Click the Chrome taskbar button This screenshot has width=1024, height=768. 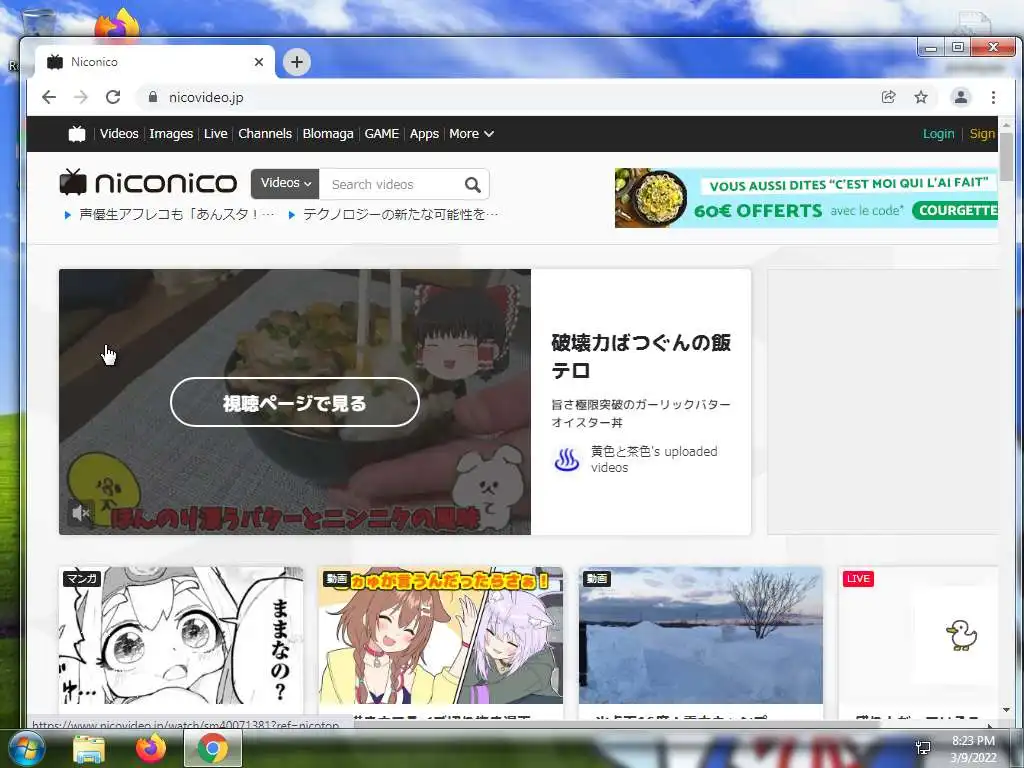[x=213, y=748]
